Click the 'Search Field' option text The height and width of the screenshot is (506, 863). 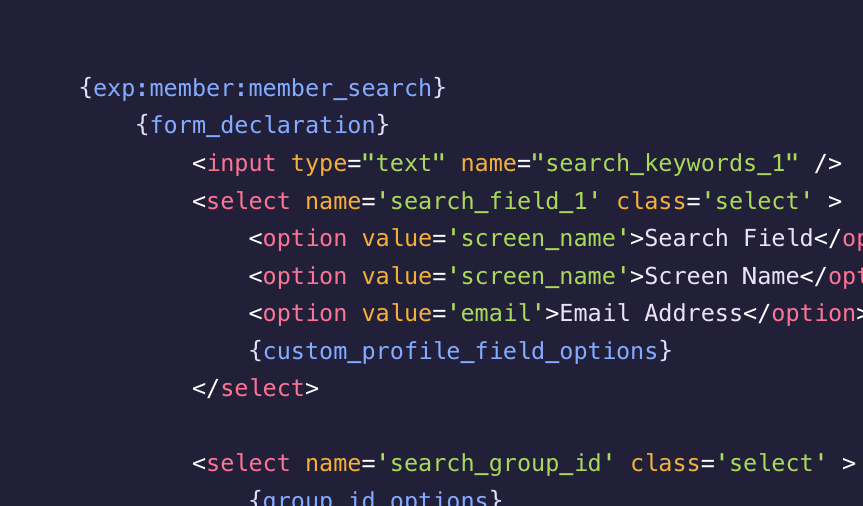pyautogui.click(x=728, y=238)
